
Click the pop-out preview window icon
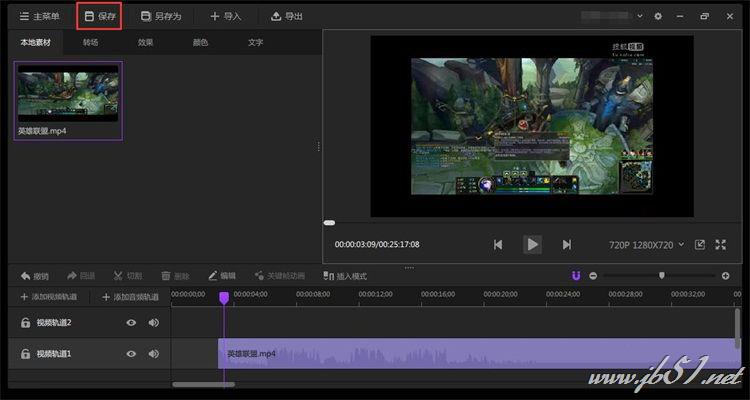point(700,245)
